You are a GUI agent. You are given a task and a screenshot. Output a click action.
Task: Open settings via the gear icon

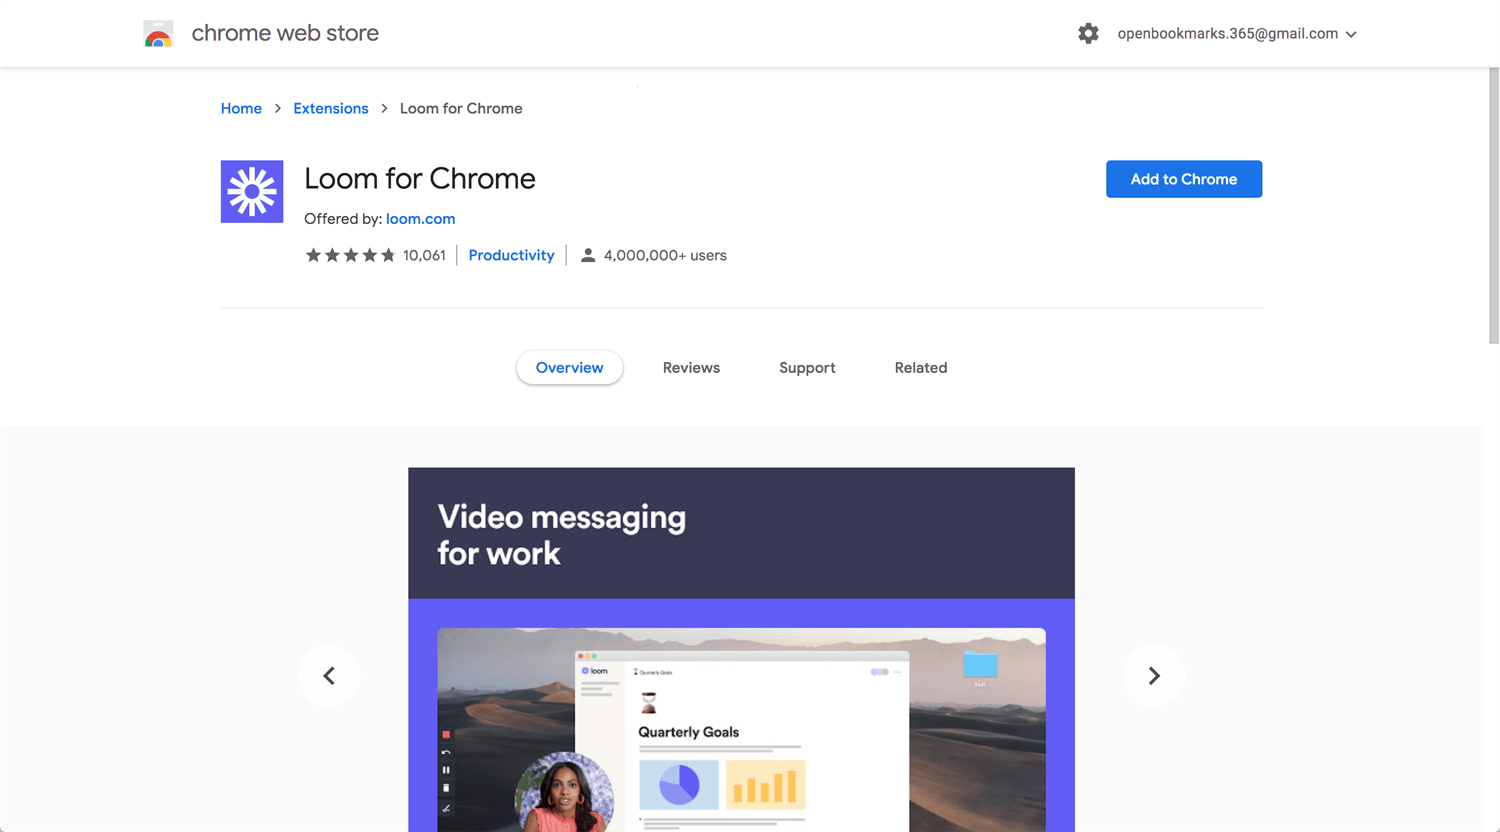(1088, 34)
